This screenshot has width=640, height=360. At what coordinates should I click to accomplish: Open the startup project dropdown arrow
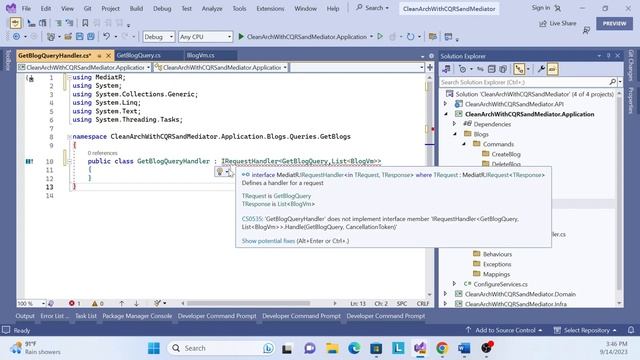click(x=371, y=37)
